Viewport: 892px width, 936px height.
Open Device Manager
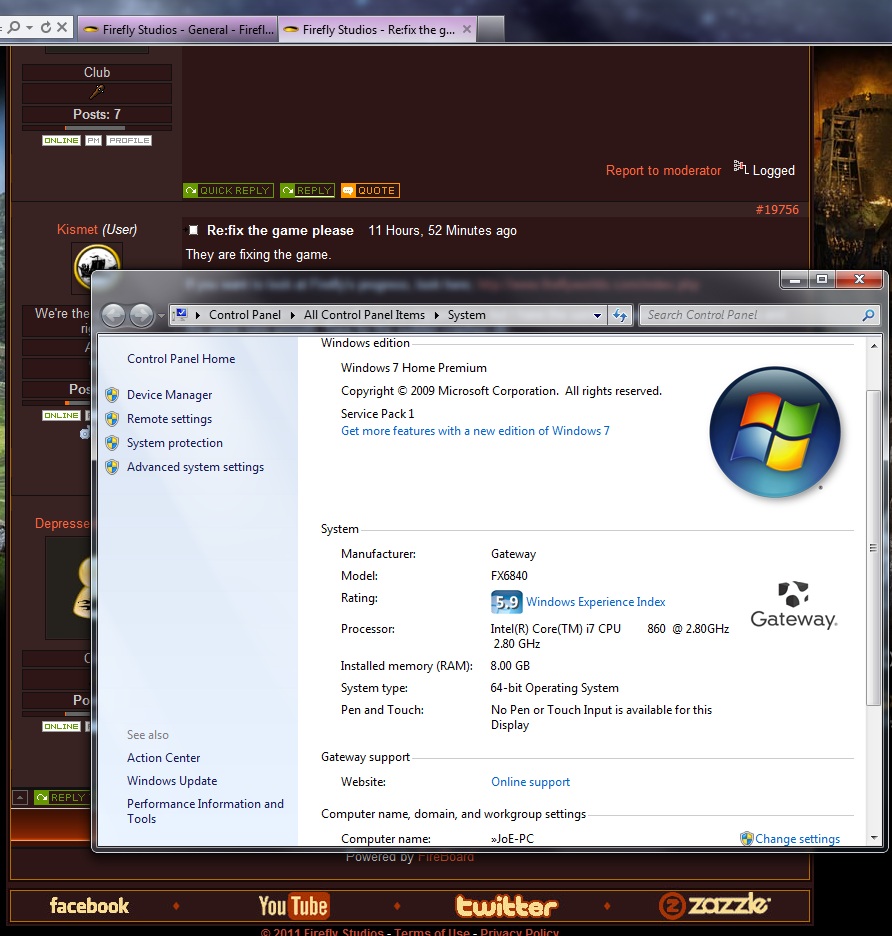tap(170, 395)
